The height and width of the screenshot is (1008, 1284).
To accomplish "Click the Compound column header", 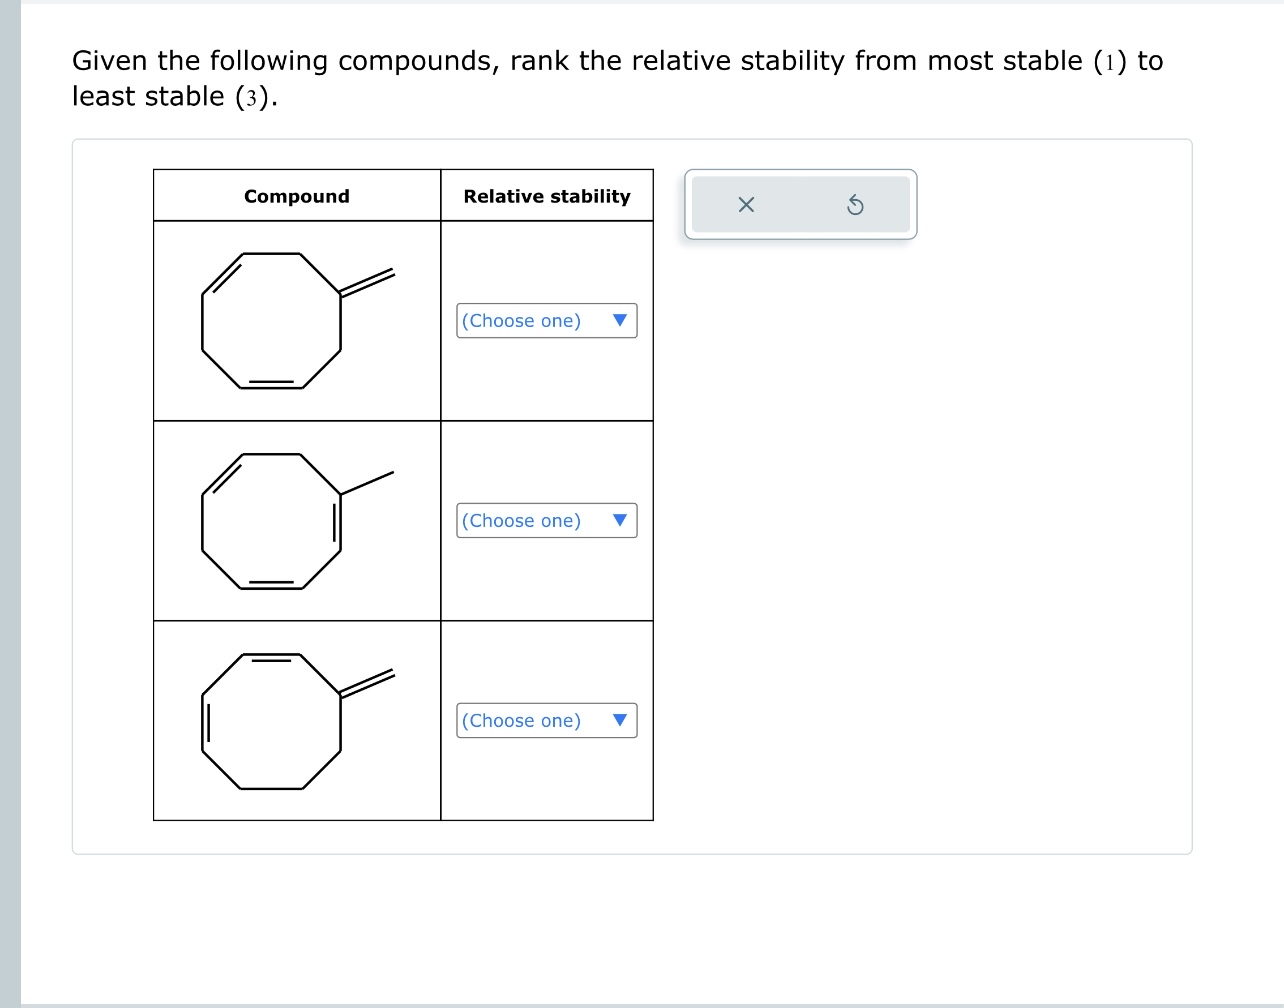I will click(296, 196).
